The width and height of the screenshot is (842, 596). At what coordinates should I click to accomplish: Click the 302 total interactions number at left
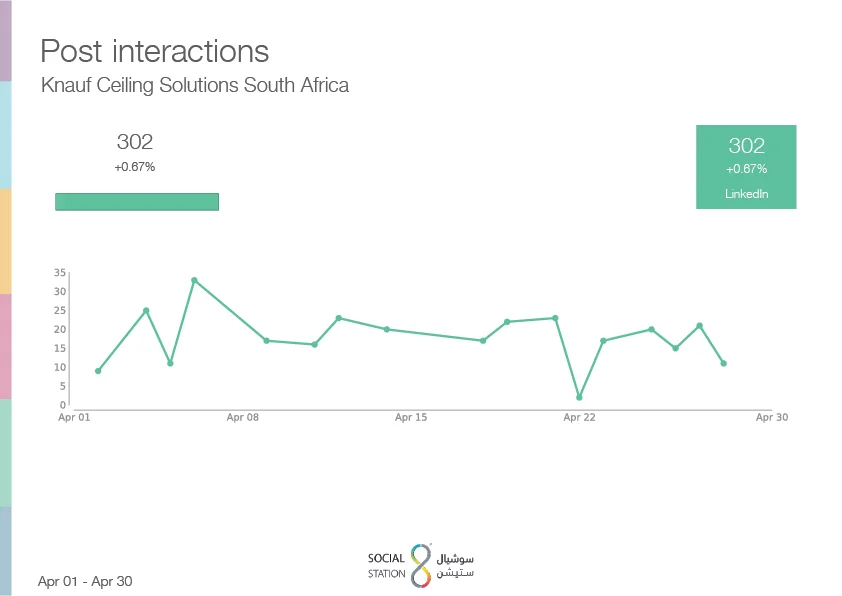pos(135,142)
